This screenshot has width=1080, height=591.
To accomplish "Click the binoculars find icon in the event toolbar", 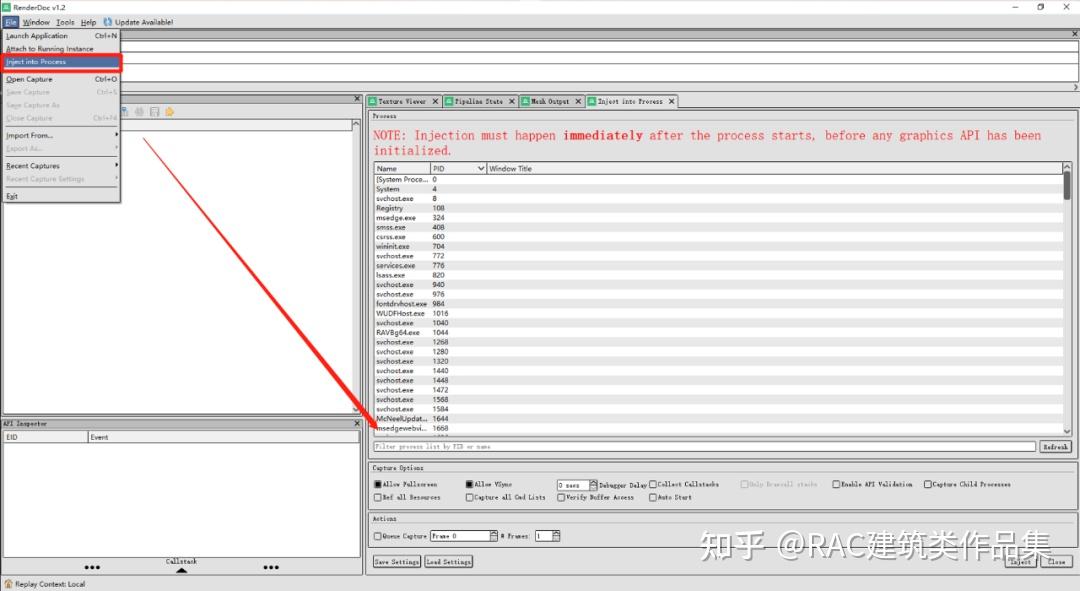I will click(x=139, y=112).
